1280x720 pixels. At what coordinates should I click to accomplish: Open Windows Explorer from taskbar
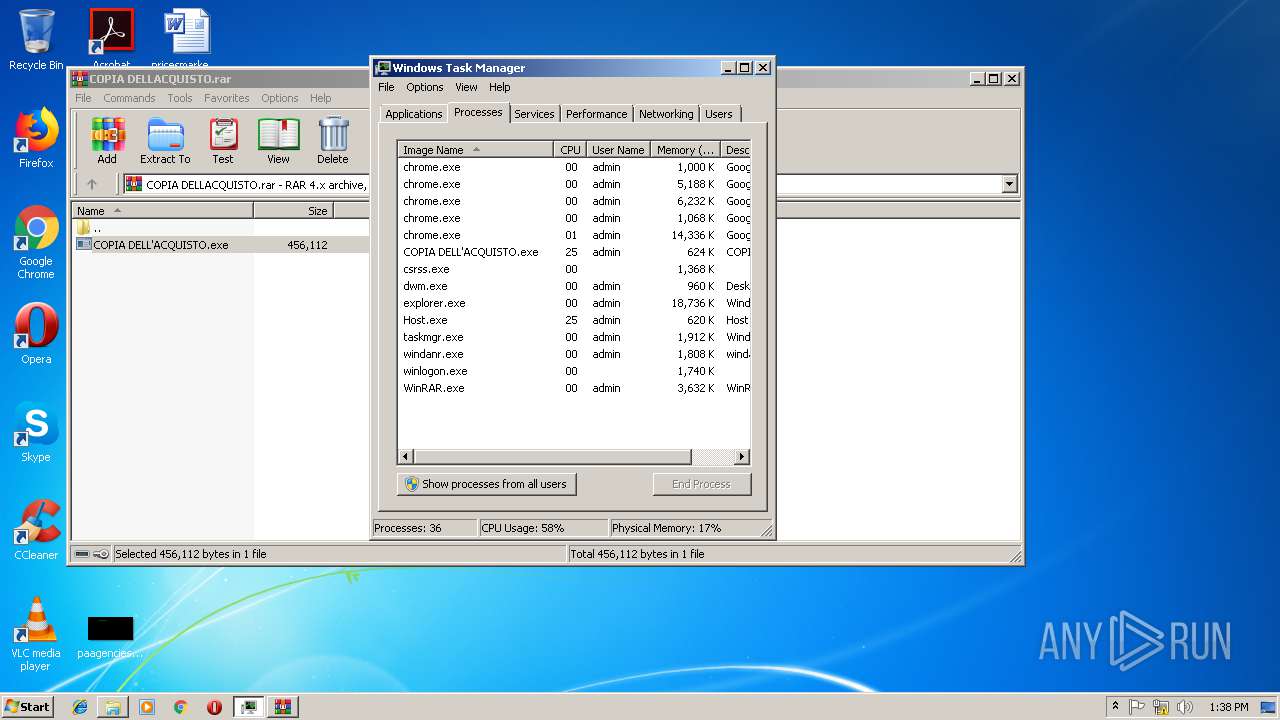click(x=113, y=707)
